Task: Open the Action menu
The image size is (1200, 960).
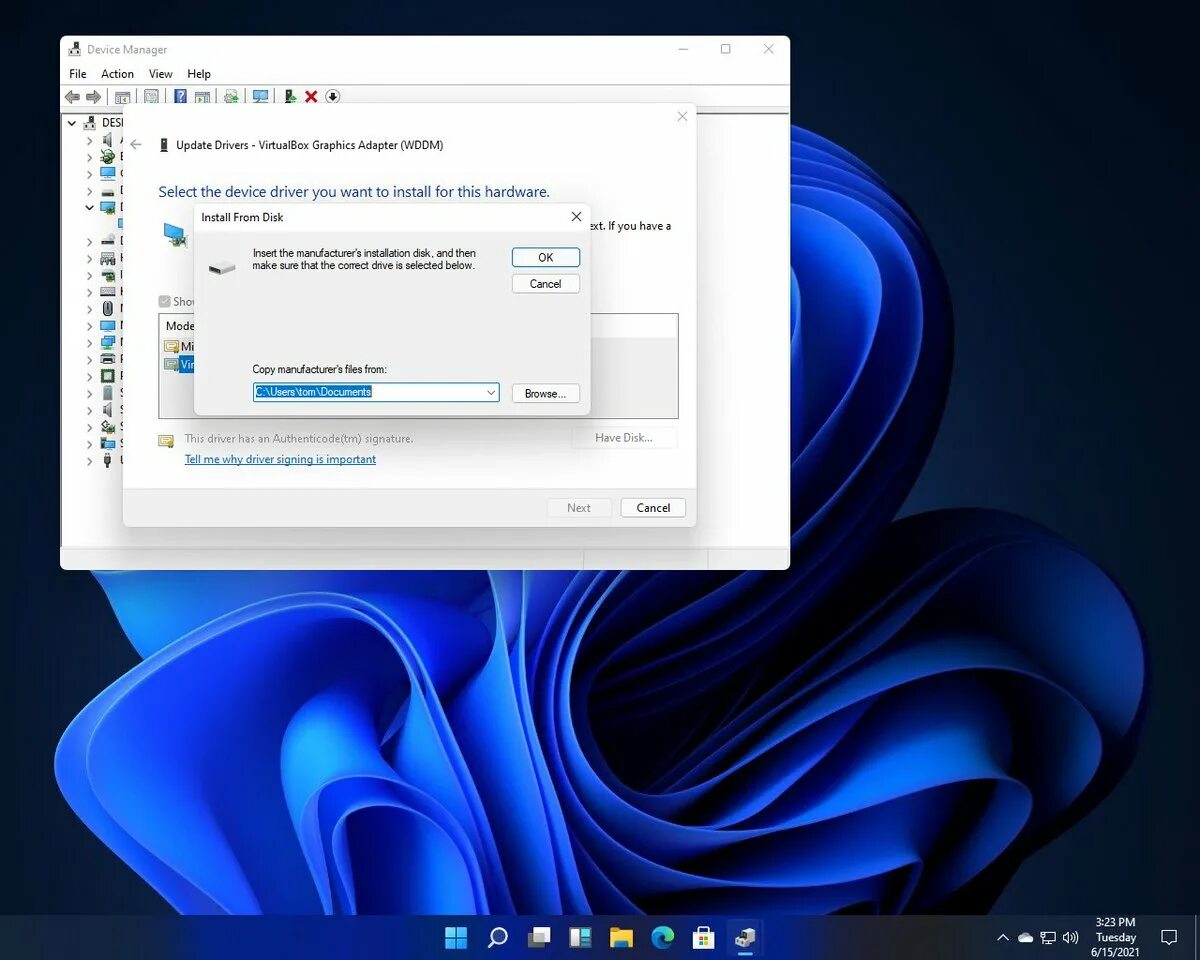Action: 117,73
